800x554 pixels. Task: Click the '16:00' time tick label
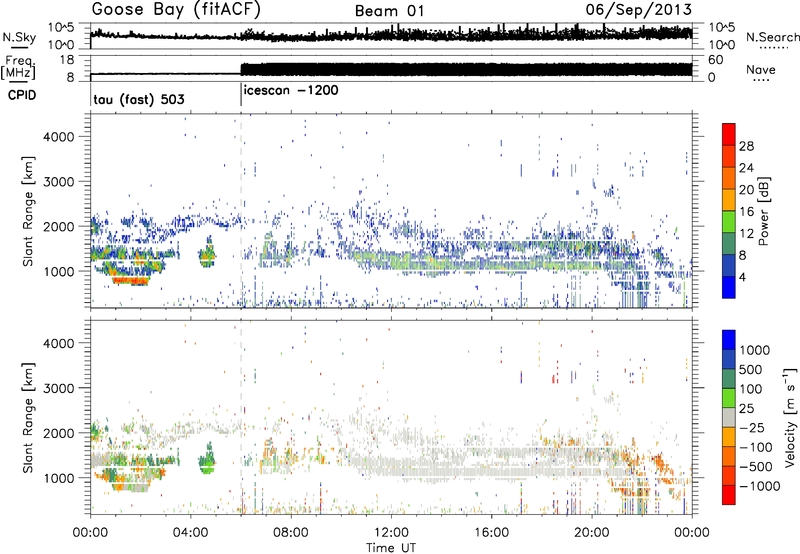click(x=491, y=533)
